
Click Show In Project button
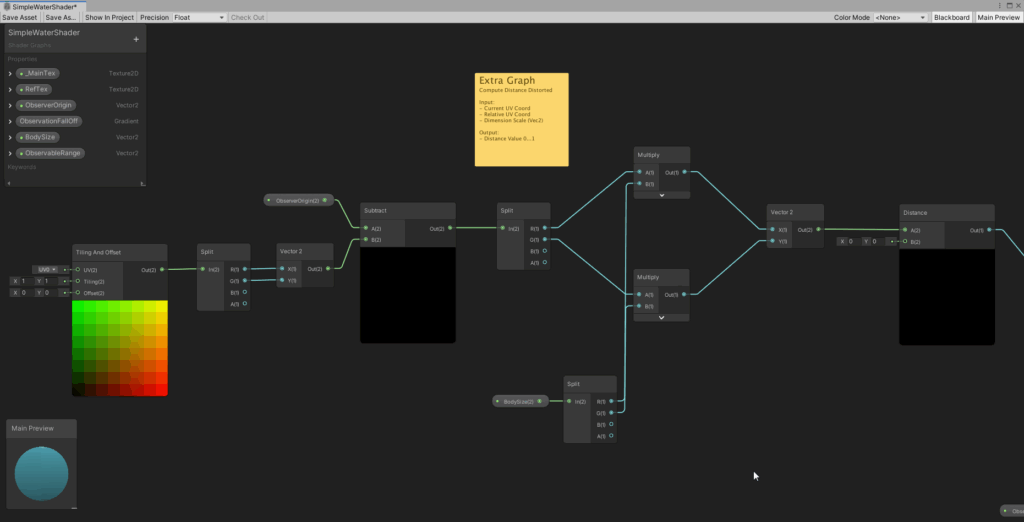pos(109,17)
